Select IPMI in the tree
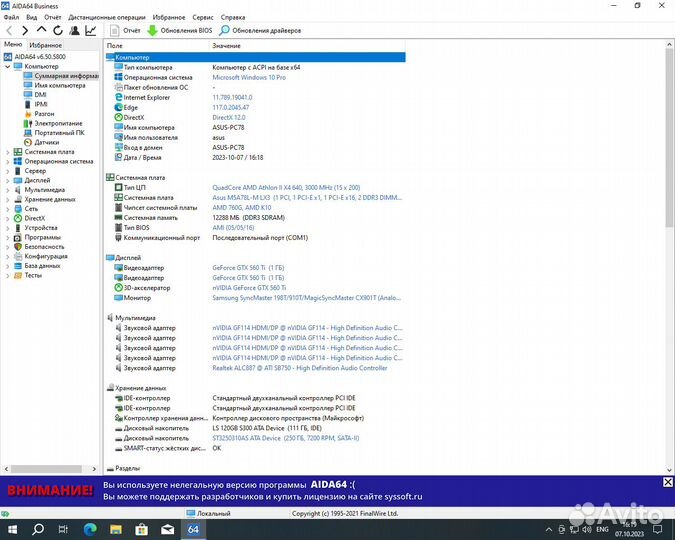This screenshot has width=675, height=540. pyautogui.click(x=36, y=104)
